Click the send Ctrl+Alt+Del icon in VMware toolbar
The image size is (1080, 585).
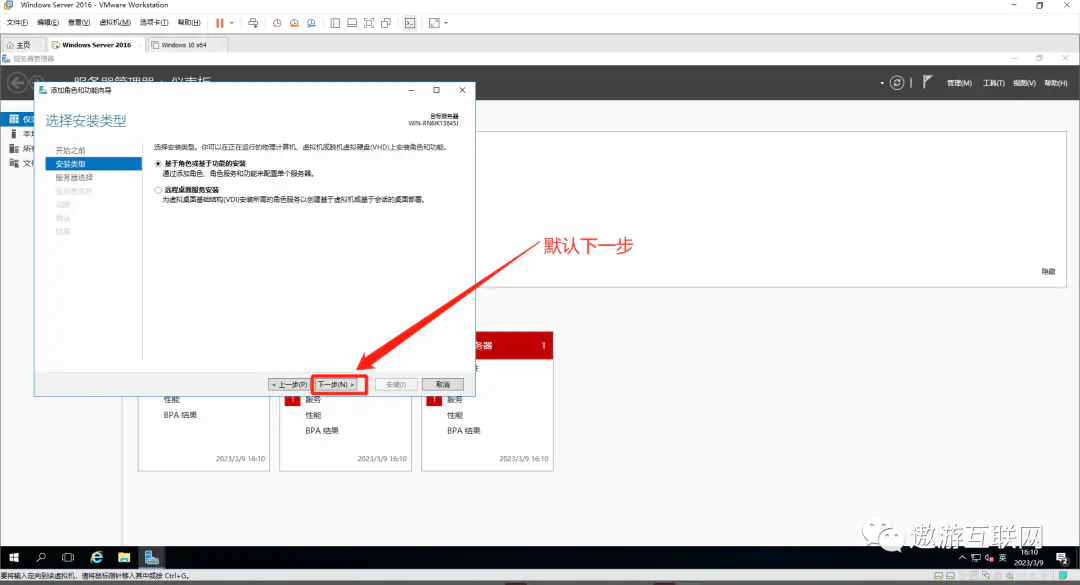coord(253,23)
